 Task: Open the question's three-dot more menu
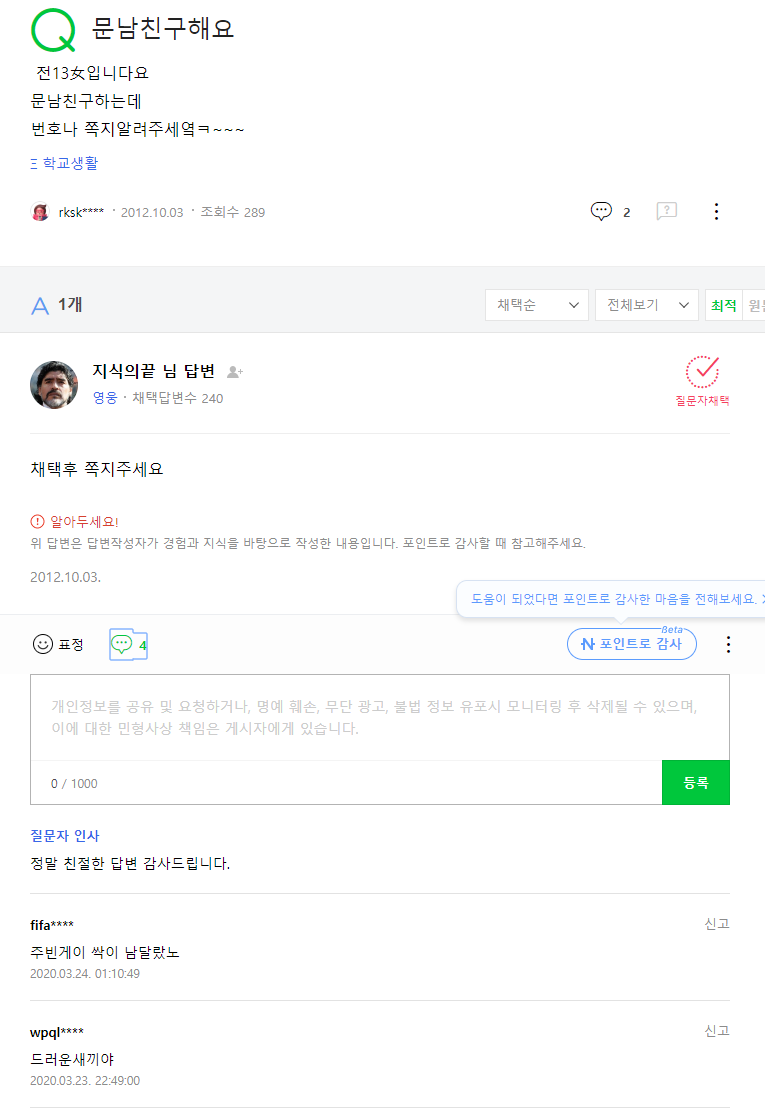click(x=716, y=211)
